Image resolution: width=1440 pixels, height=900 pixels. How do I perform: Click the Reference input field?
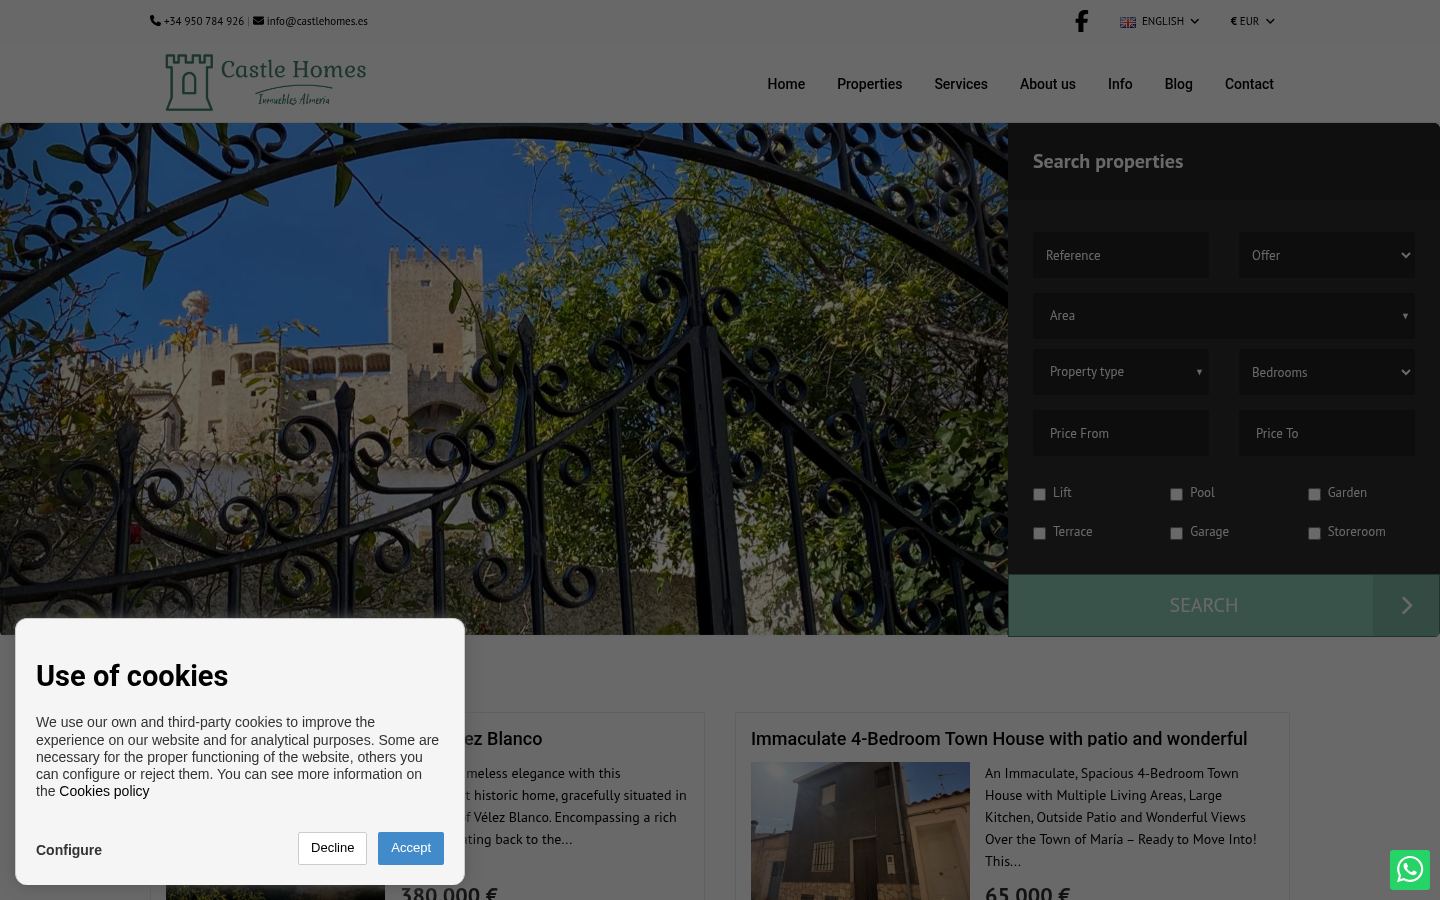coord(1121,255)
